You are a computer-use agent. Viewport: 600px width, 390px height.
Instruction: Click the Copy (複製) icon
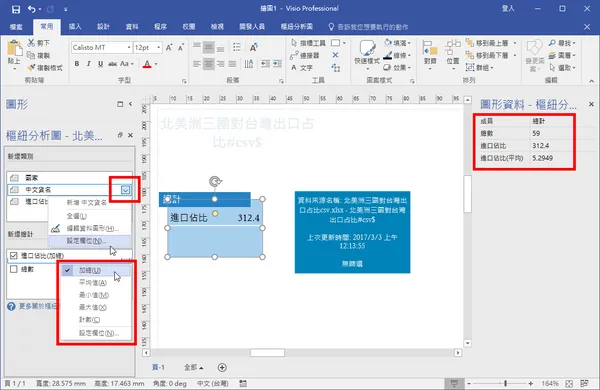point(31,55)
